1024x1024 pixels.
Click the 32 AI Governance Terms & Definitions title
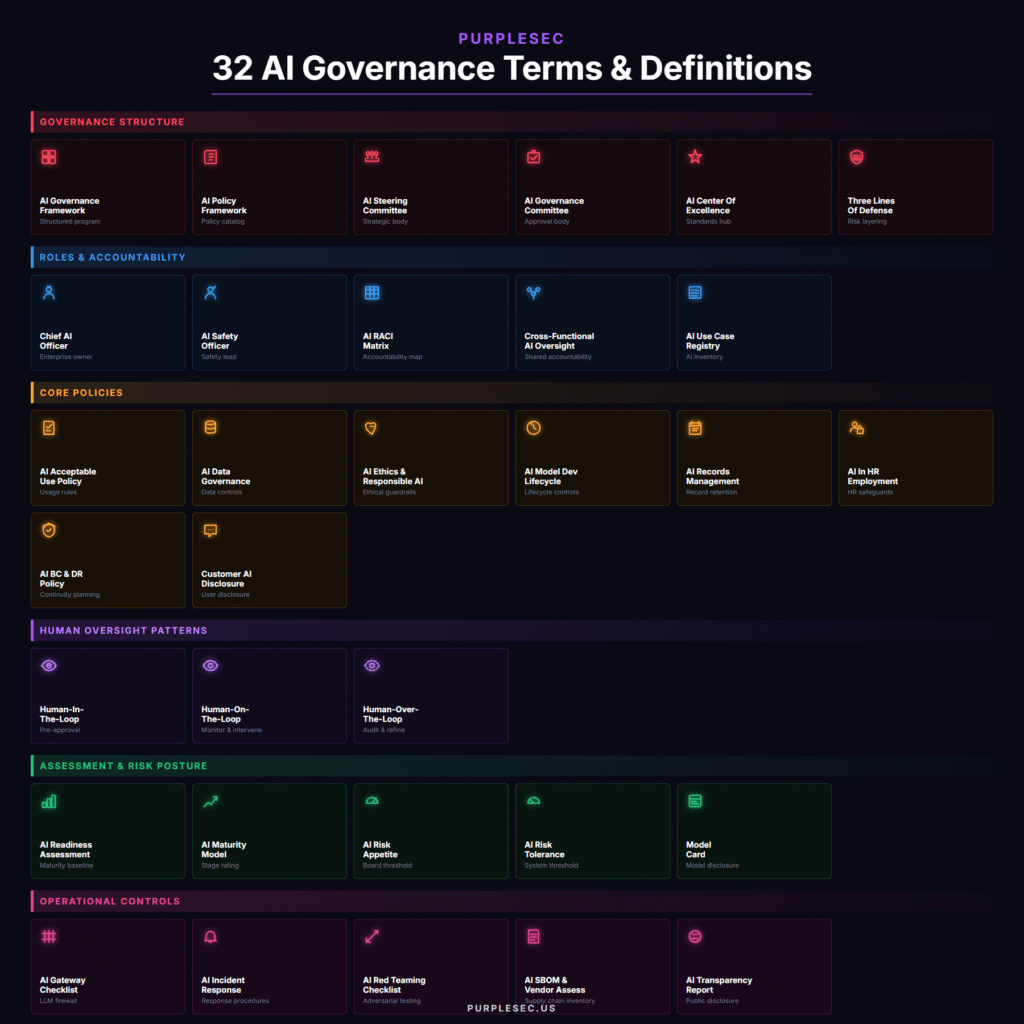[x=512, y=68]
